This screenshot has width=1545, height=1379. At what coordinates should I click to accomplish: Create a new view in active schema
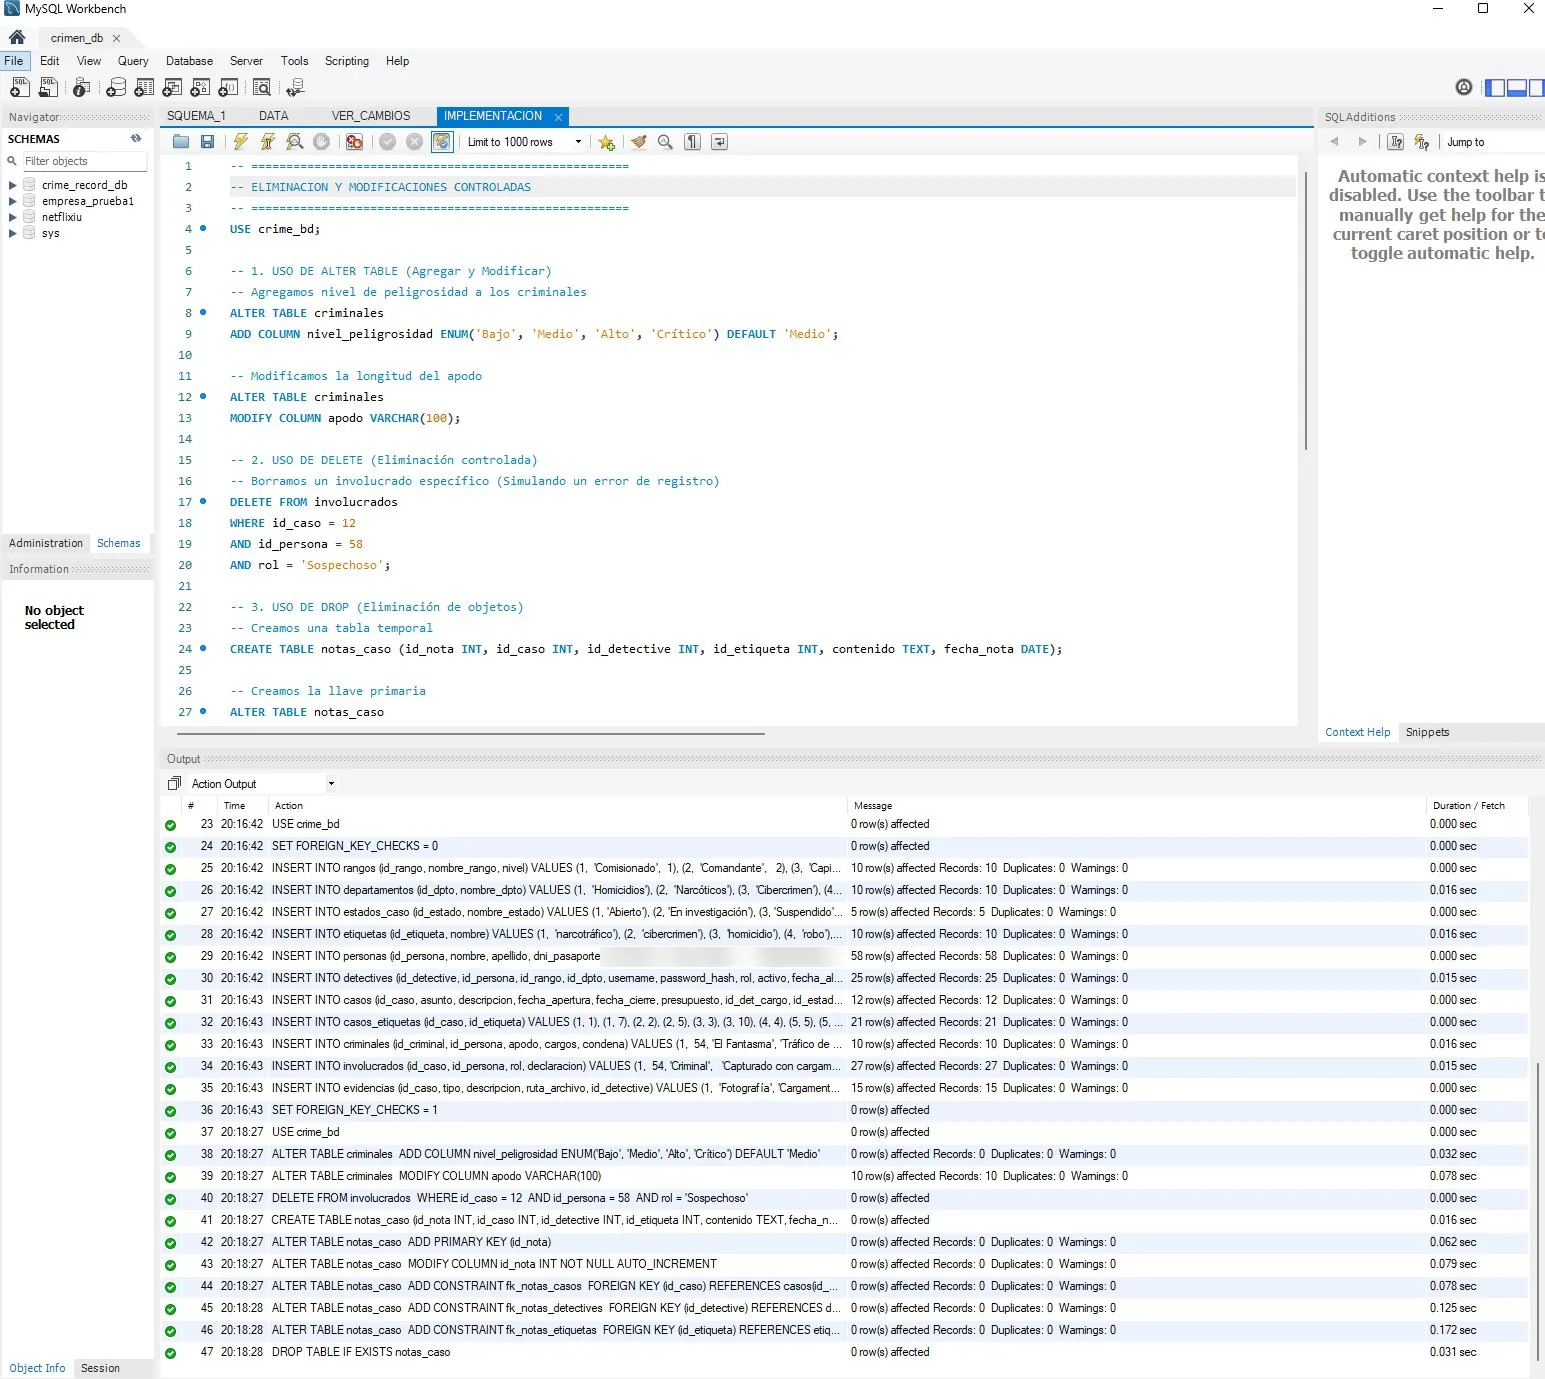[172, 88]
